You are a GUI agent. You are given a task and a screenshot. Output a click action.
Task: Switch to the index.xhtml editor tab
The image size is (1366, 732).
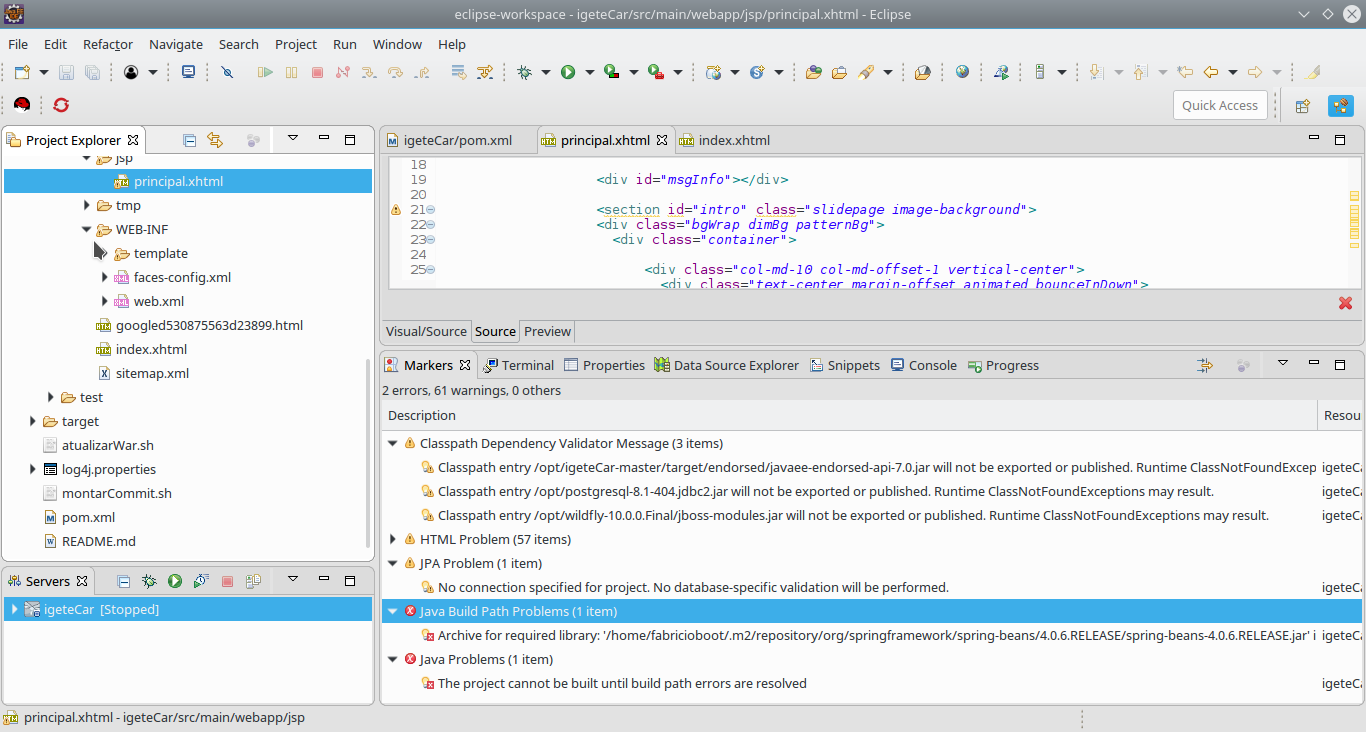point(733,140)
